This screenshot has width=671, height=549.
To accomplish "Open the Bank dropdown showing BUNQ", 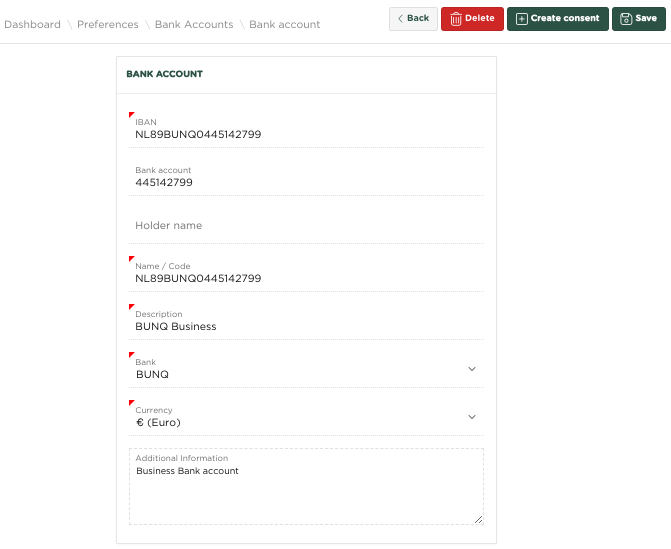I will click(306, 369).
